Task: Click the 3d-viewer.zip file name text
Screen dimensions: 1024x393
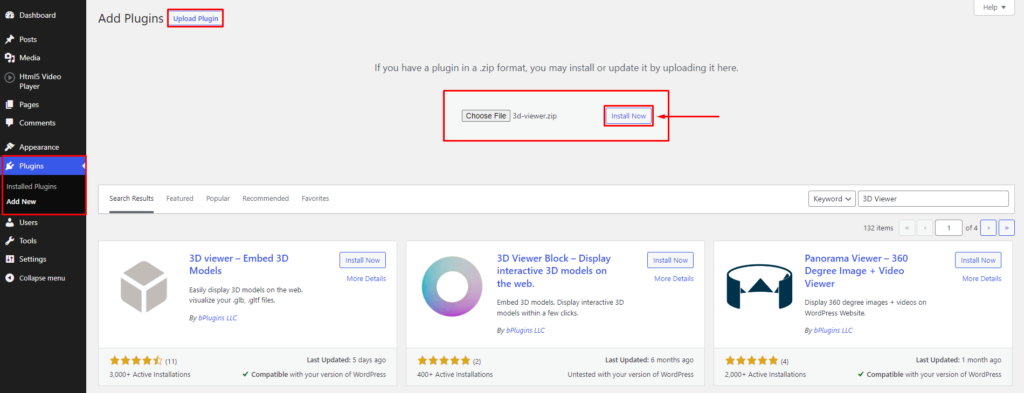Action: 535,116
